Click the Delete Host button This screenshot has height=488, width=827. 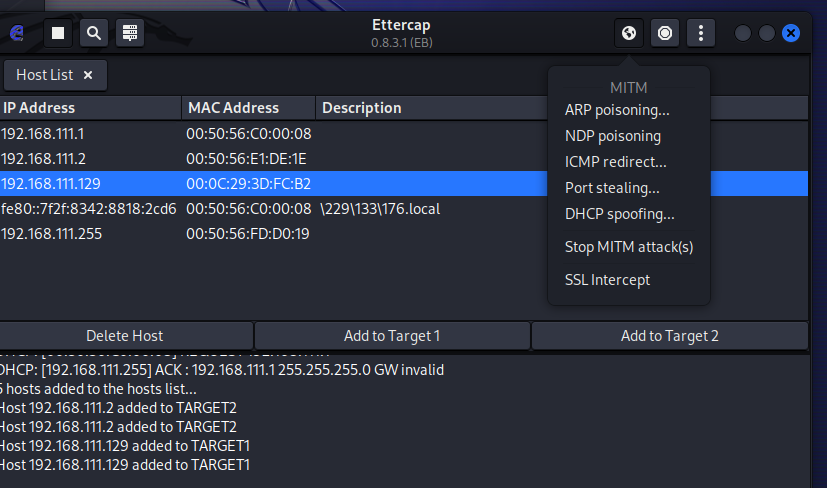click(125, 336)
